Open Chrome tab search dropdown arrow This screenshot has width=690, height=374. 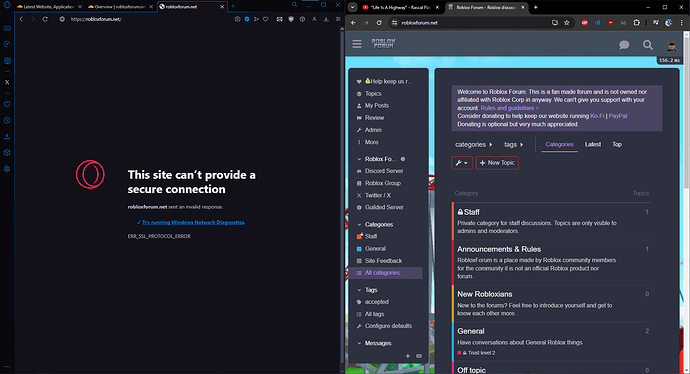coord(352,7)
